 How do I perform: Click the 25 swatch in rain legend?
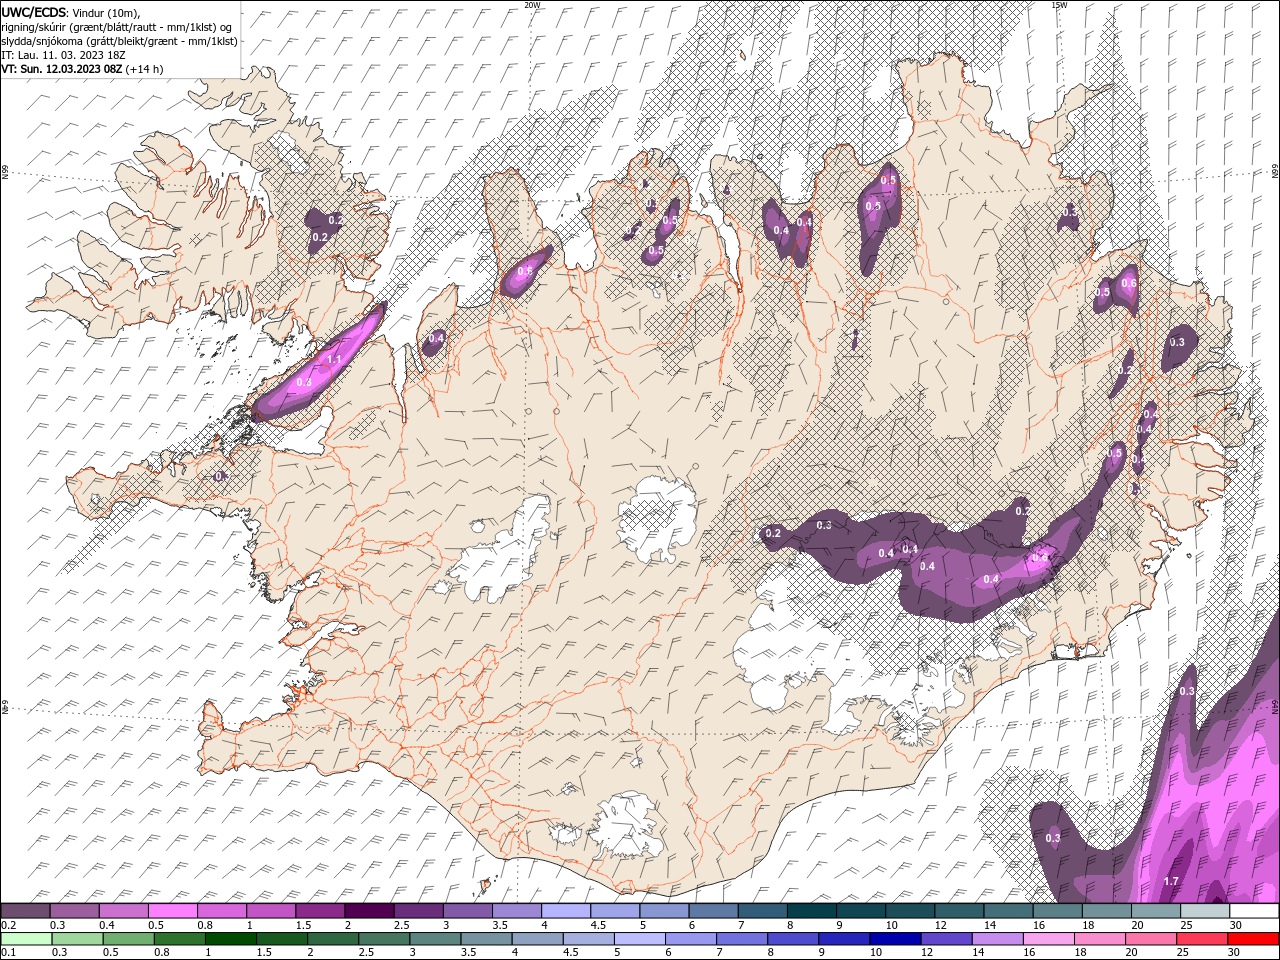pyautogui.click(x=1203, y=939)
